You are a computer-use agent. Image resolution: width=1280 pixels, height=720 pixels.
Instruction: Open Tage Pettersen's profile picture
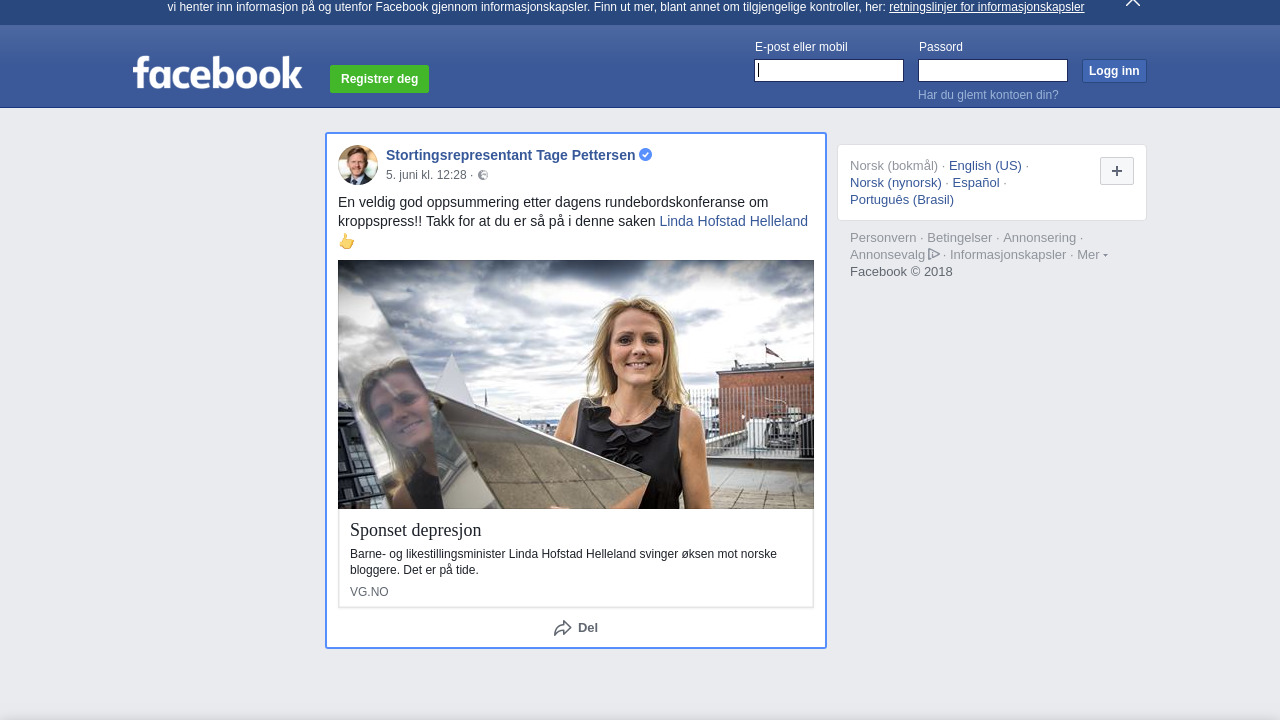click(358, 165)
